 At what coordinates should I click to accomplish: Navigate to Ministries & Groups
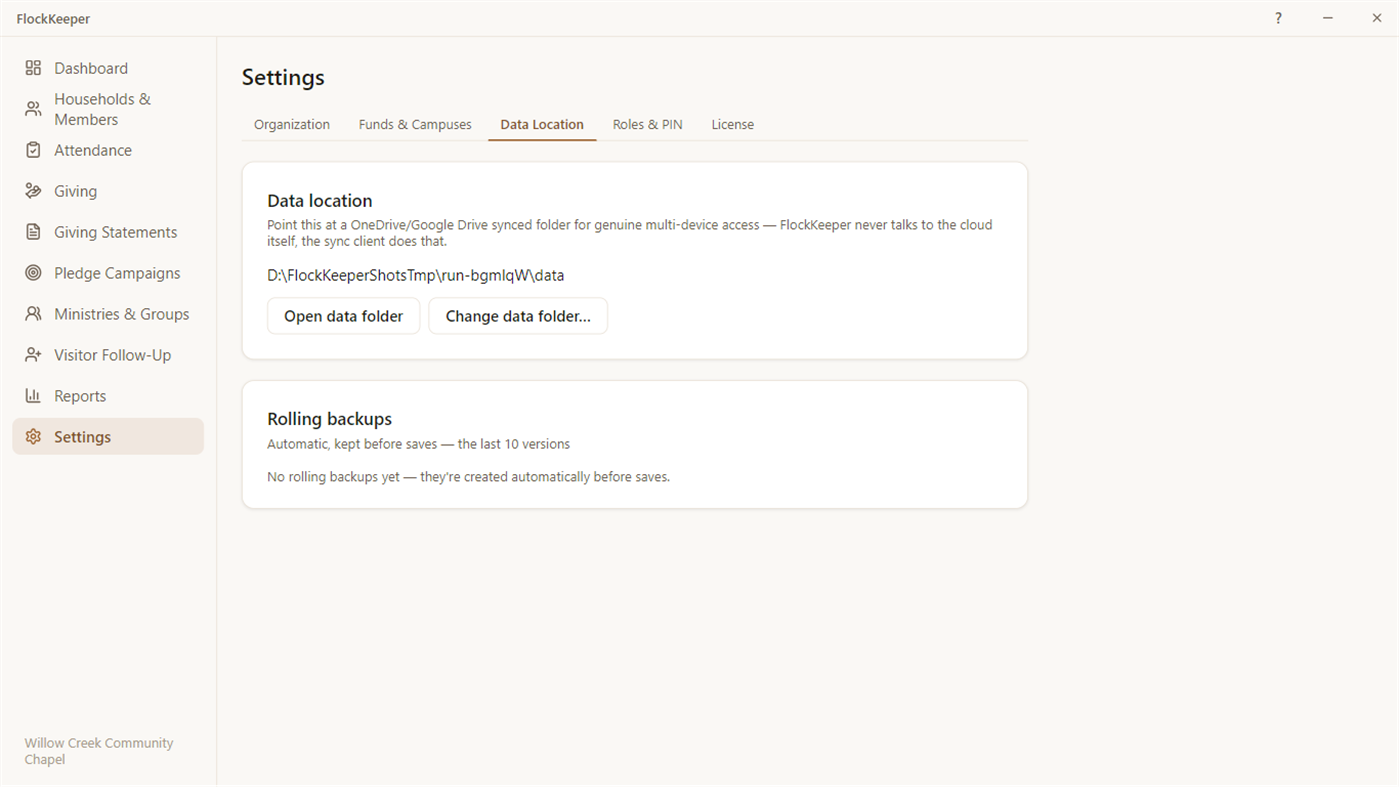click(x=108, y=314)
